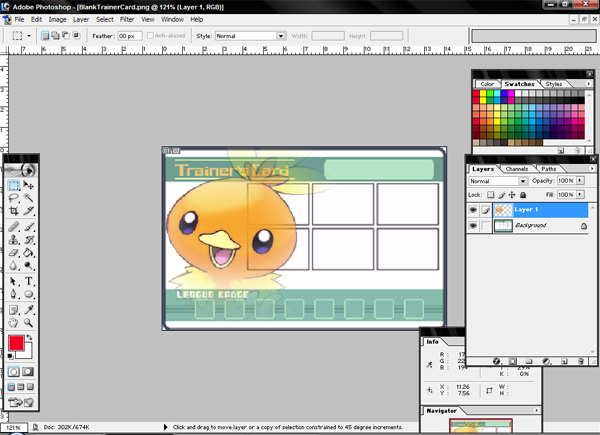The height and width of the screenshot is (435, 600).
Task: Open the Fill slider arrow
Action: [x=580, y=194]
